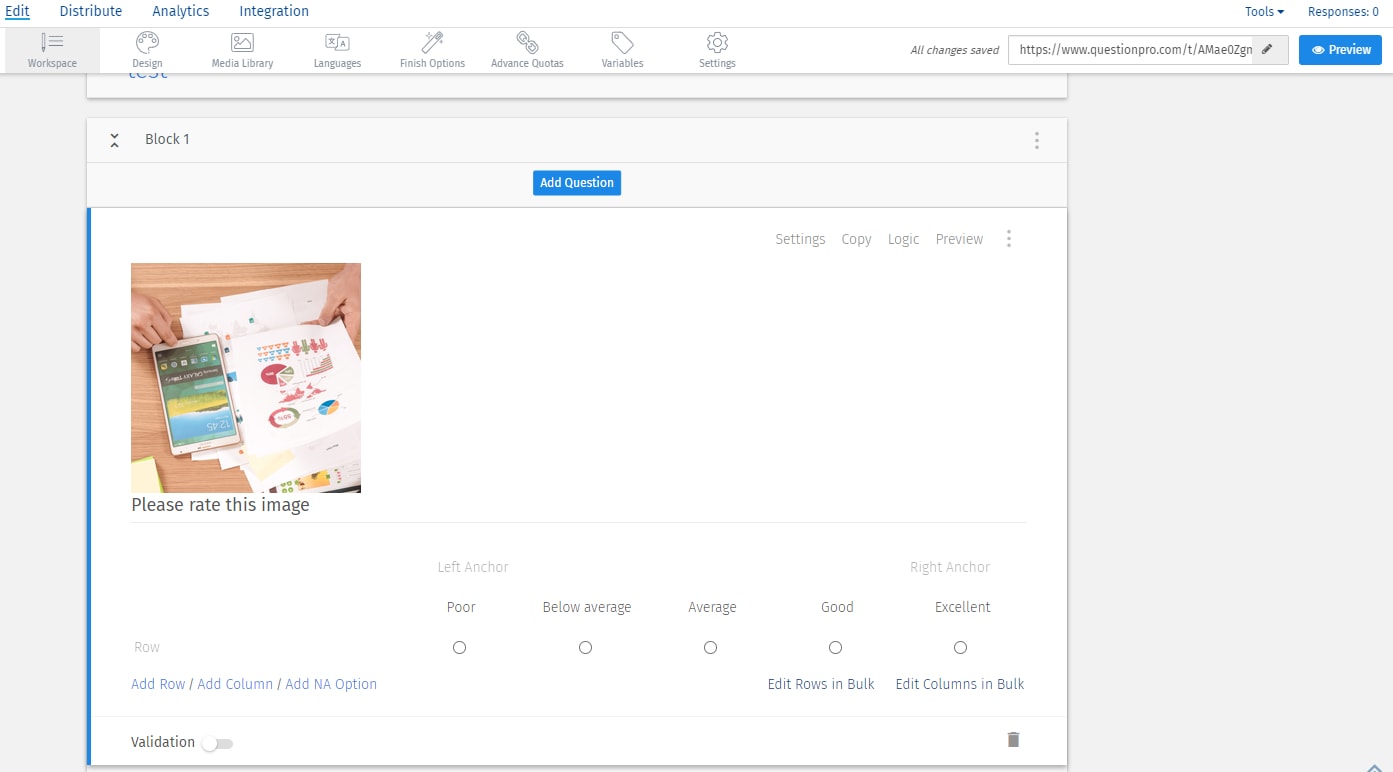Screen dimensions: 1393x772
Task: Collapse Block 1 using the chevron
Action: tap(114, 140)
